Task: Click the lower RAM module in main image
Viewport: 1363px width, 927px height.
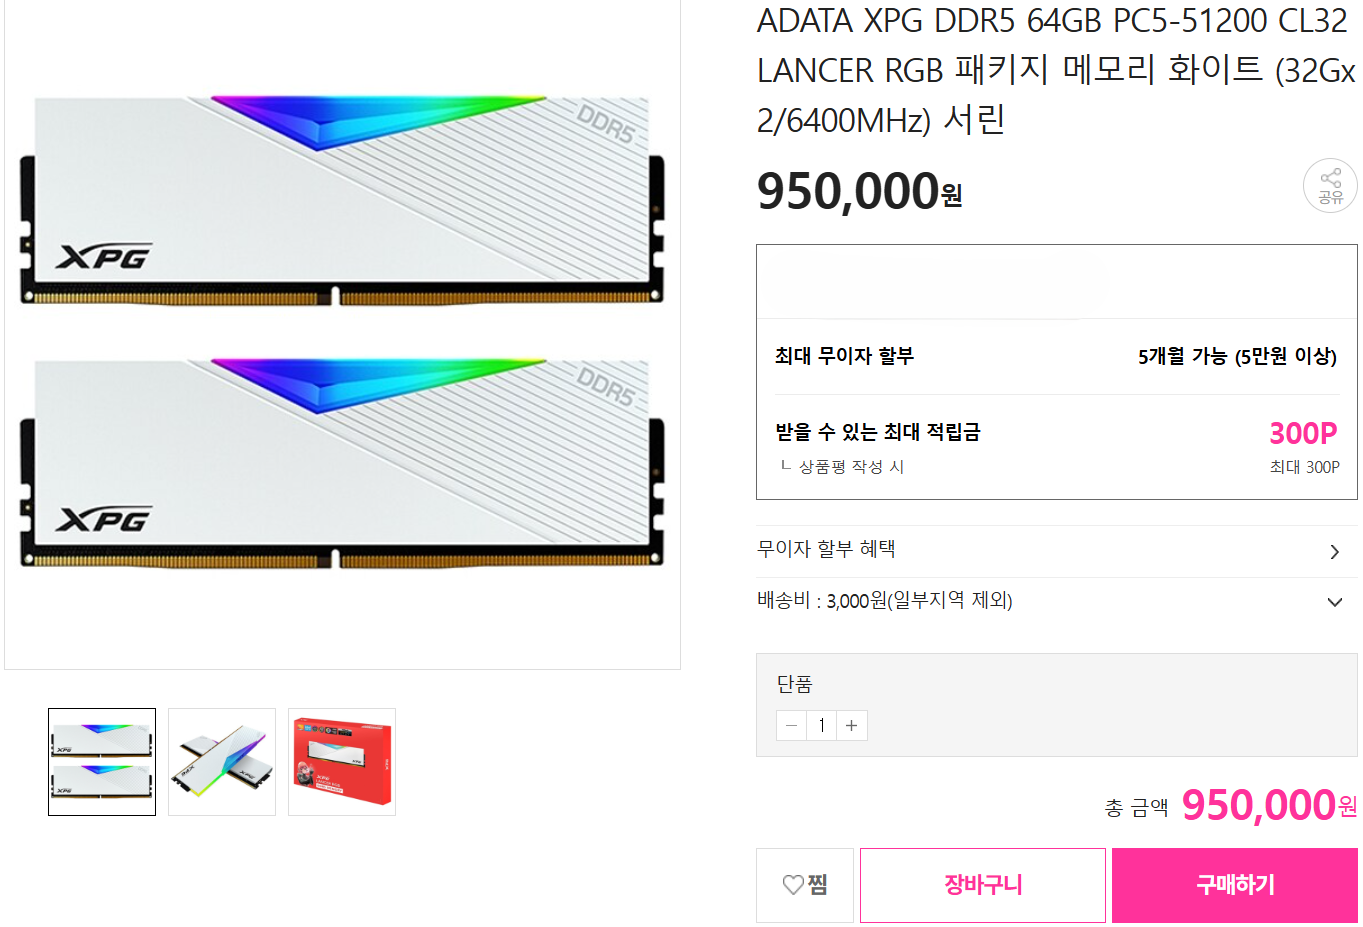Action: (x=342, y=463)
